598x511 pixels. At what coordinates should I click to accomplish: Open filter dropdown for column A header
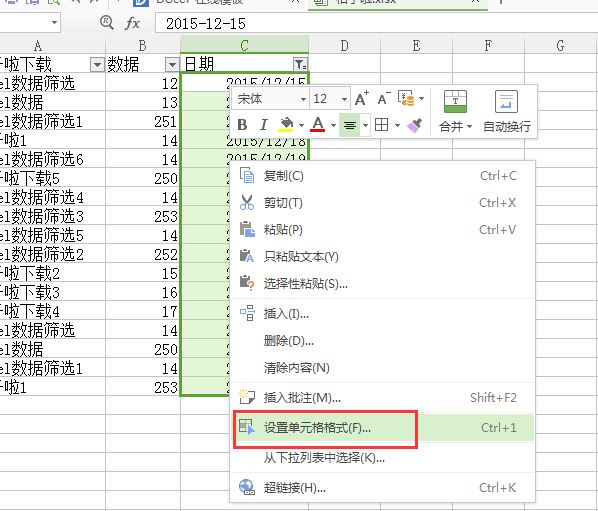pos(97,64)
